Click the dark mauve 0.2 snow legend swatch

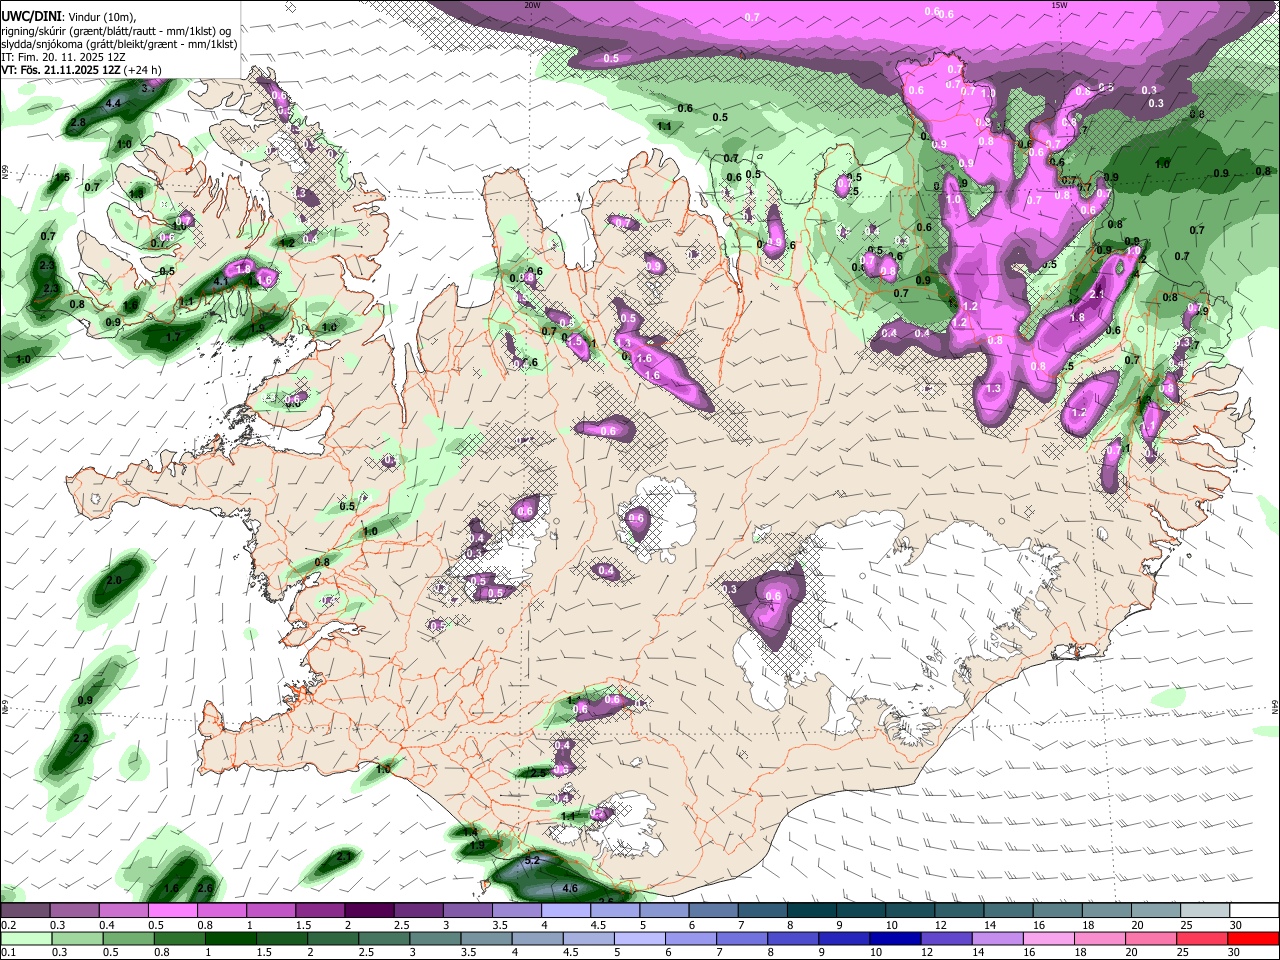click(27, 911)
